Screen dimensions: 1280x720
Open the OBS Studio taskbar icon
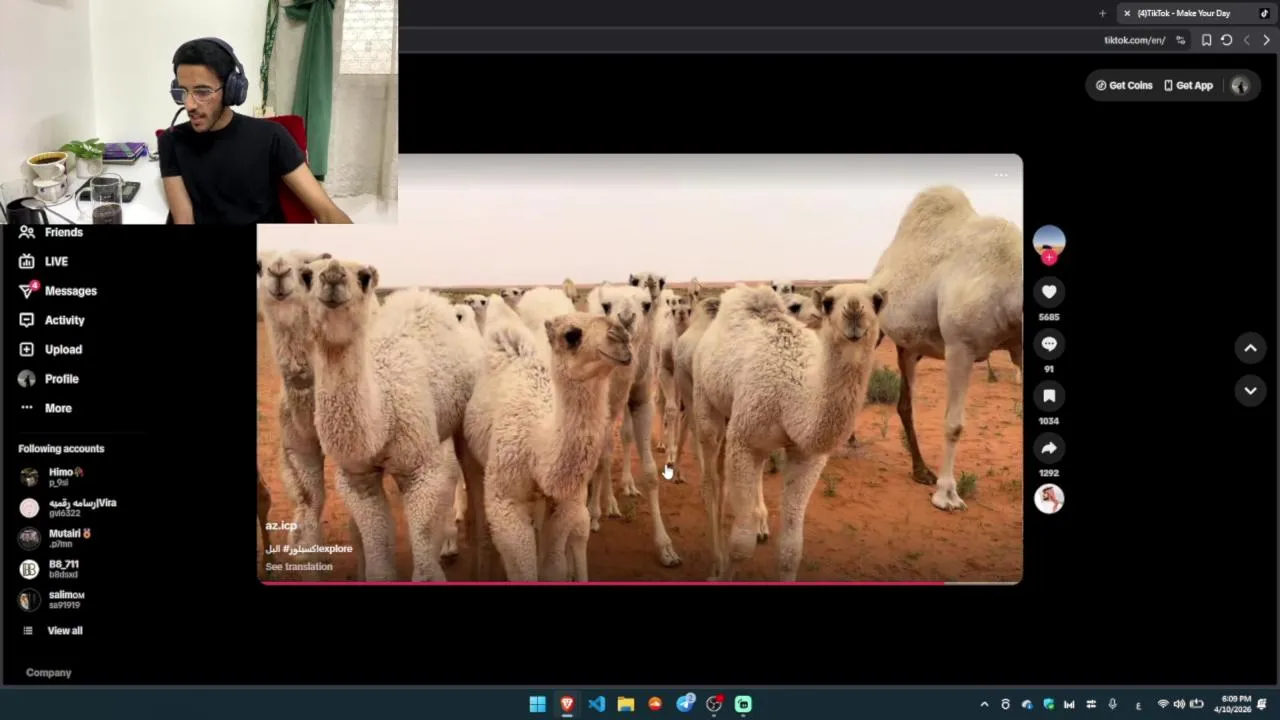tap(714, 704)
